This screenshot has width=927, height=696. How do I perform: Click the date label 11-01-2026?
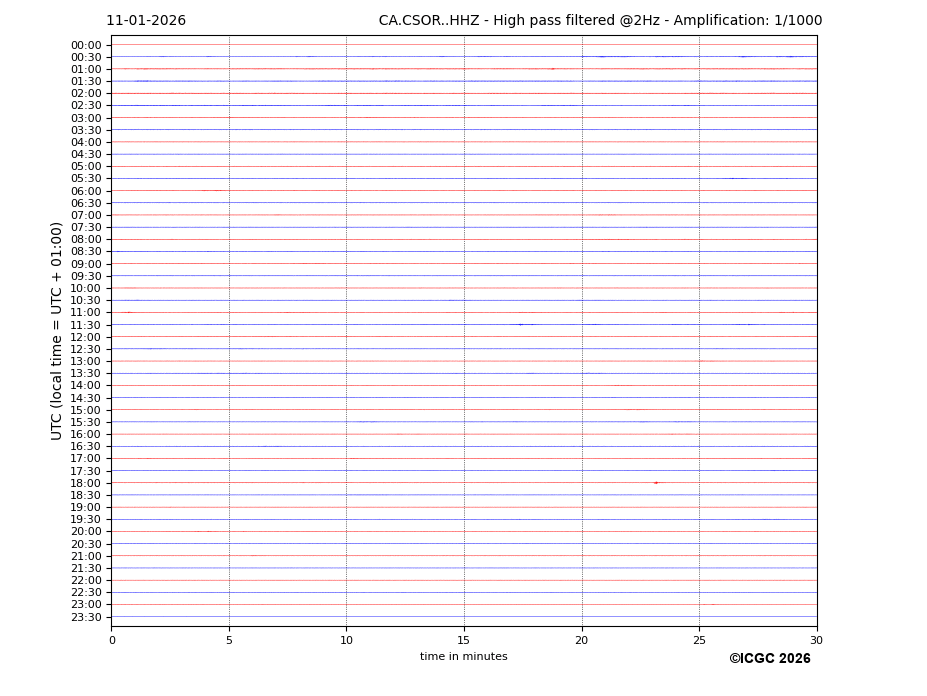click(146, 21)
